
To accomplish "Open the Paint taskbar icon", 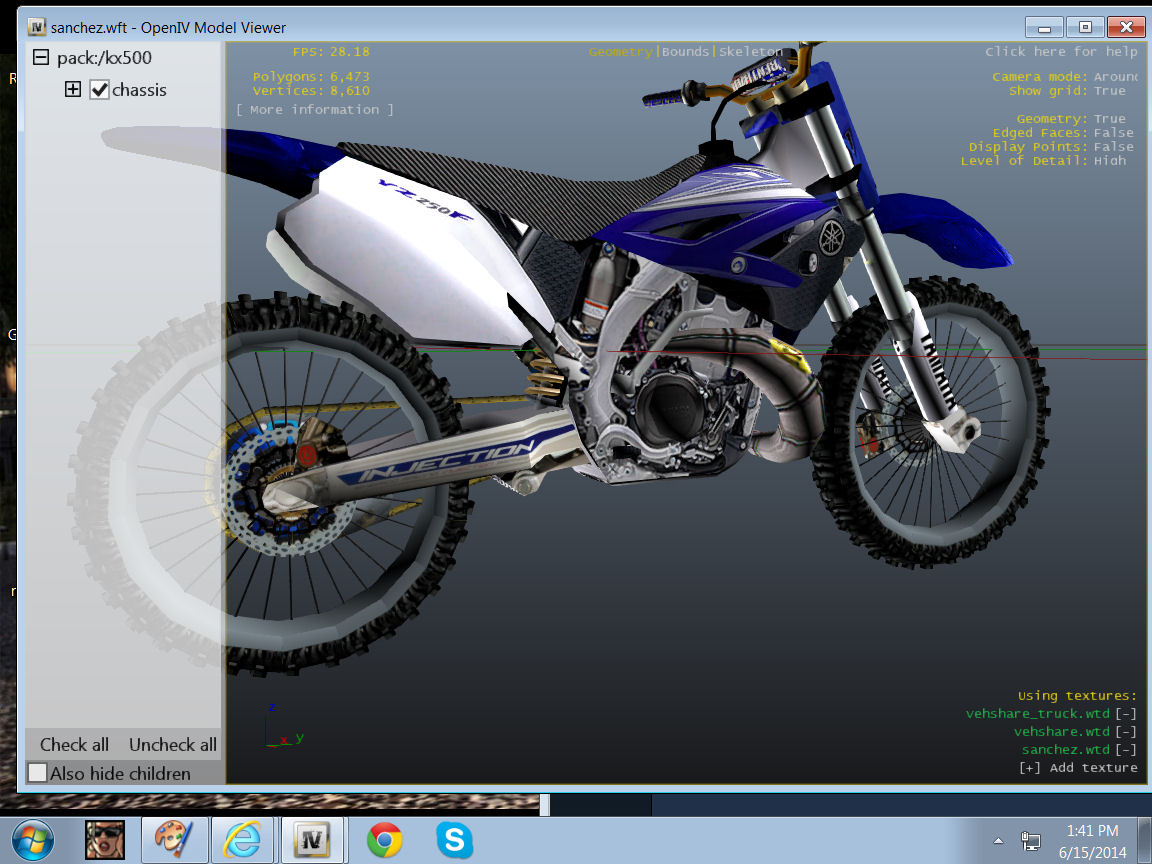I will tap(174, 840).
